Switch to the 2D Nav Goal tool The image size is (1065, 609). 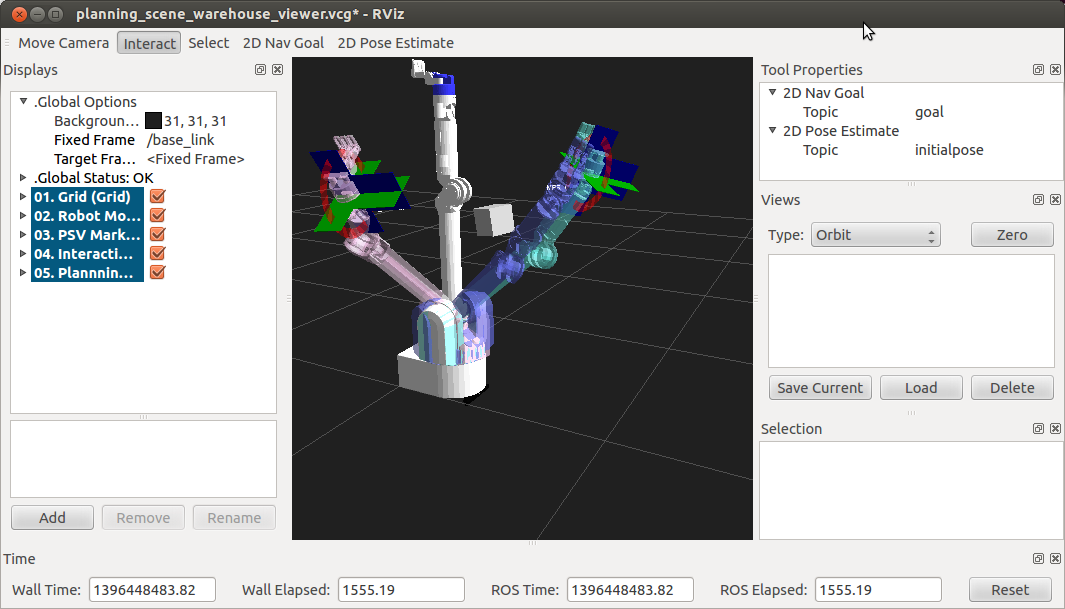283,43
